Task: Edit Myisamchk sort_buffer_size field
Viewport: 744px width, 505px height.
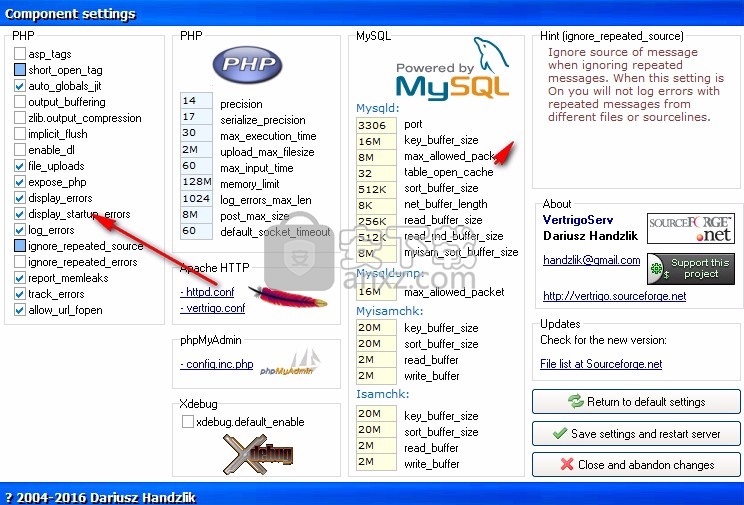Action: click(x=376, y=344)
